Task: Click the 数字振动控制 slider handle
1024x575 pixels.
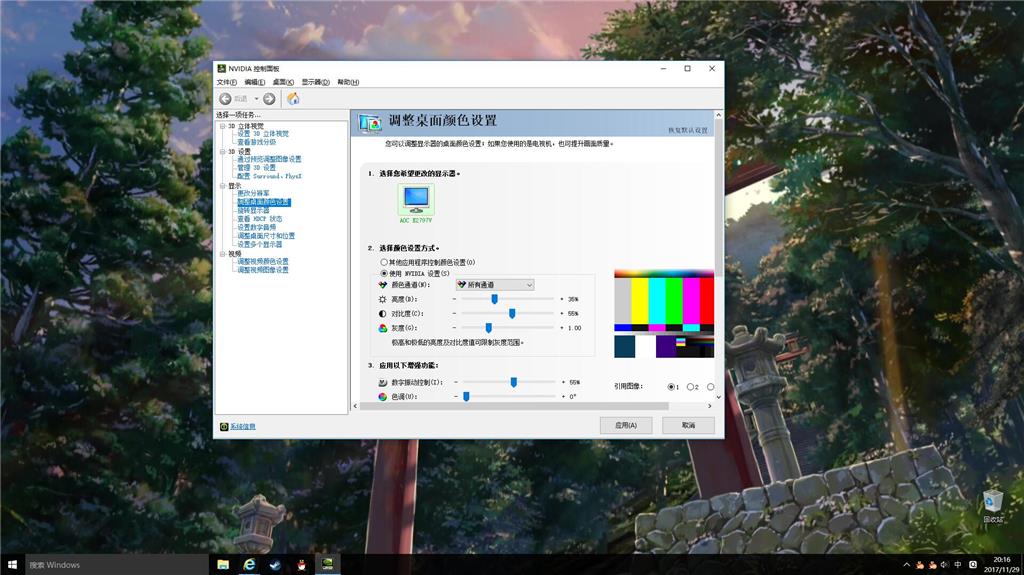Action: pyautogui.click(x=514, y=382)
